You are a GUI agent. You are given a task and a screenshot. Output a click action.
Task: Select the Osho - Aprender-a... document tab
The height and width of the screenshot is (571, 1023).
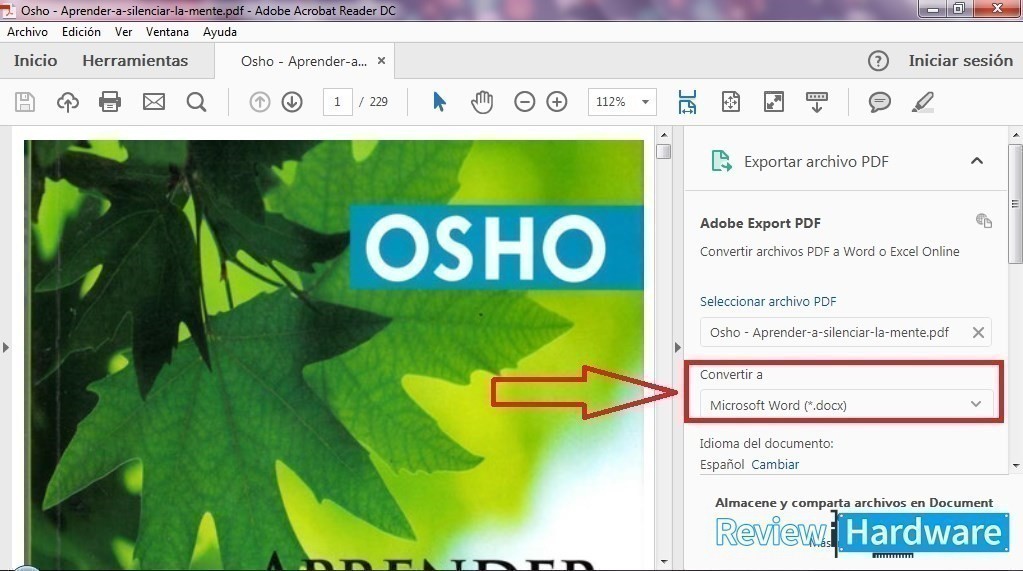click(x=304, y=61)
